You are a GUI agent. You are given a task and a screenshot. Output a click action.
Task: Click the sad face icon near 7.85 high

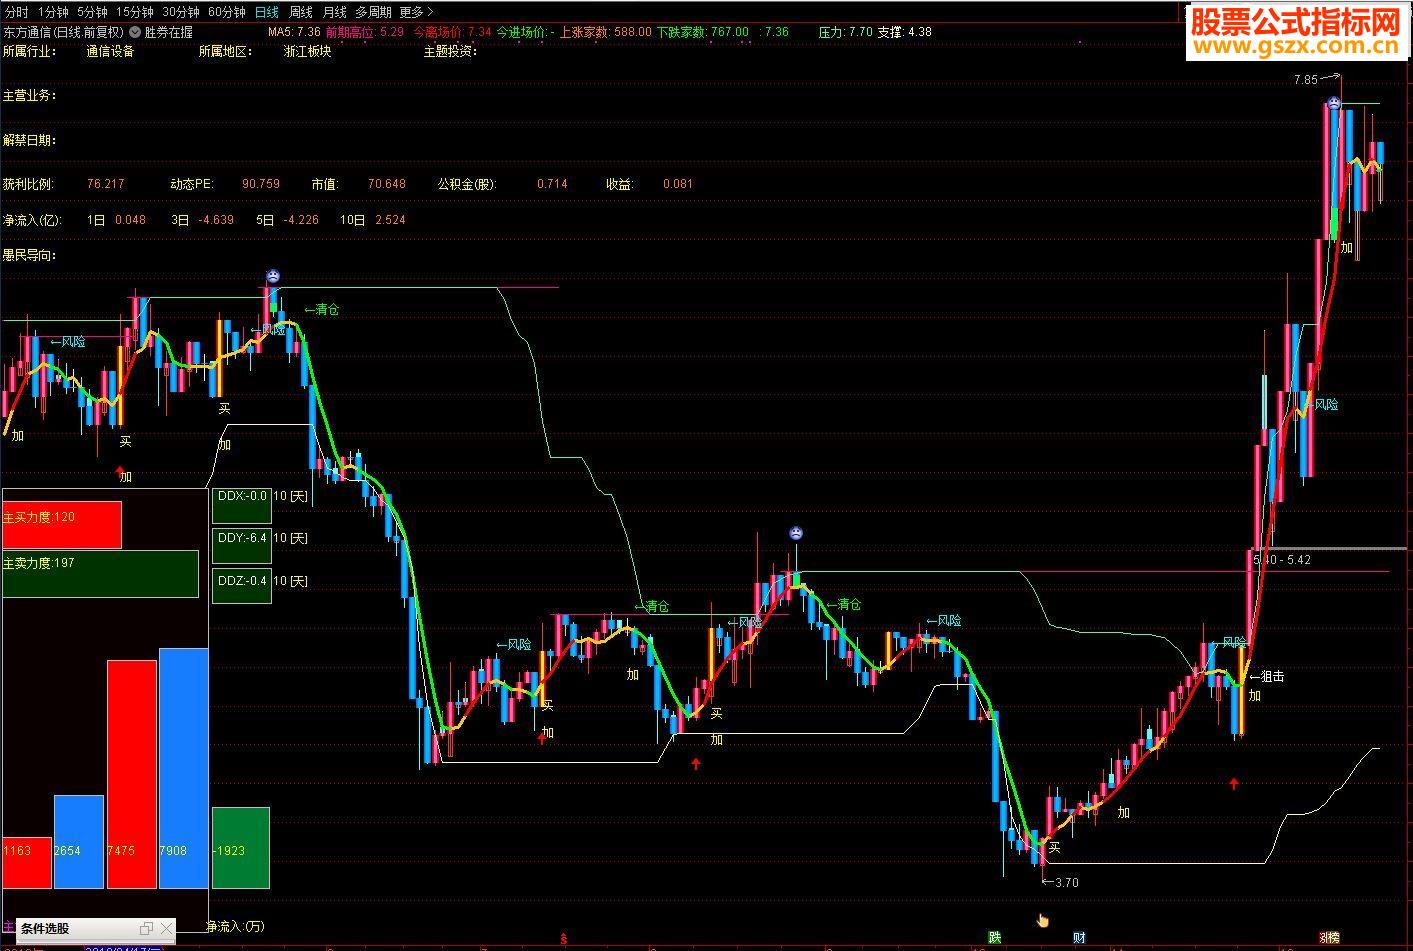click(1334, 103)
